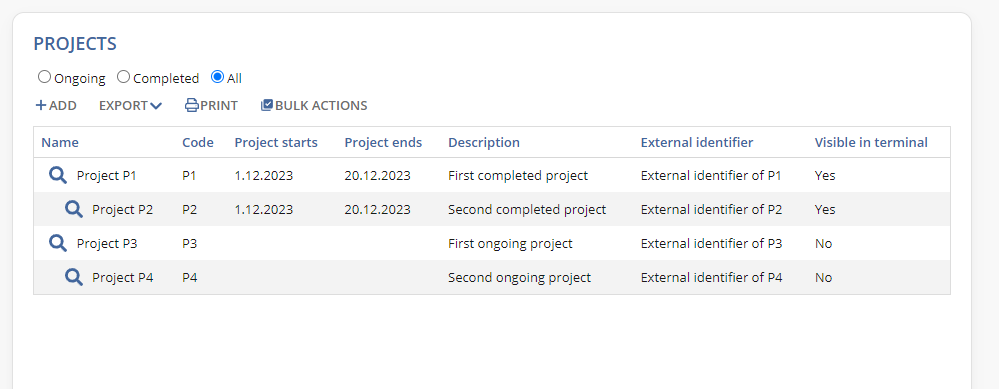
Task: Click the printer icon beside PRINT
Action: (x=192, y=106)
